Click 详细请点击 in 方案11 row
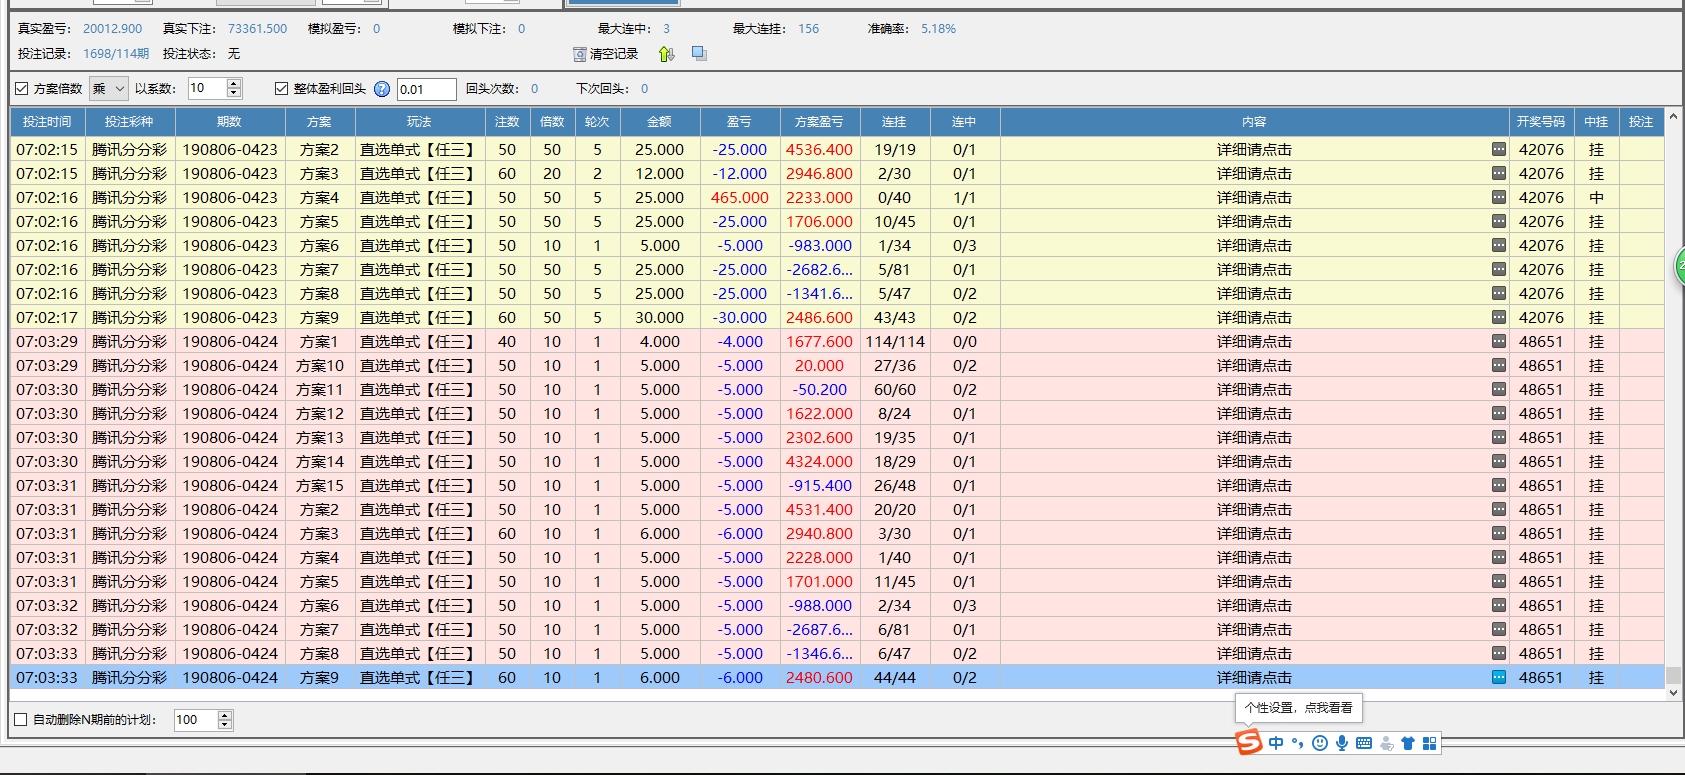Viewport: 1685px width, 775px height. 1254,389
